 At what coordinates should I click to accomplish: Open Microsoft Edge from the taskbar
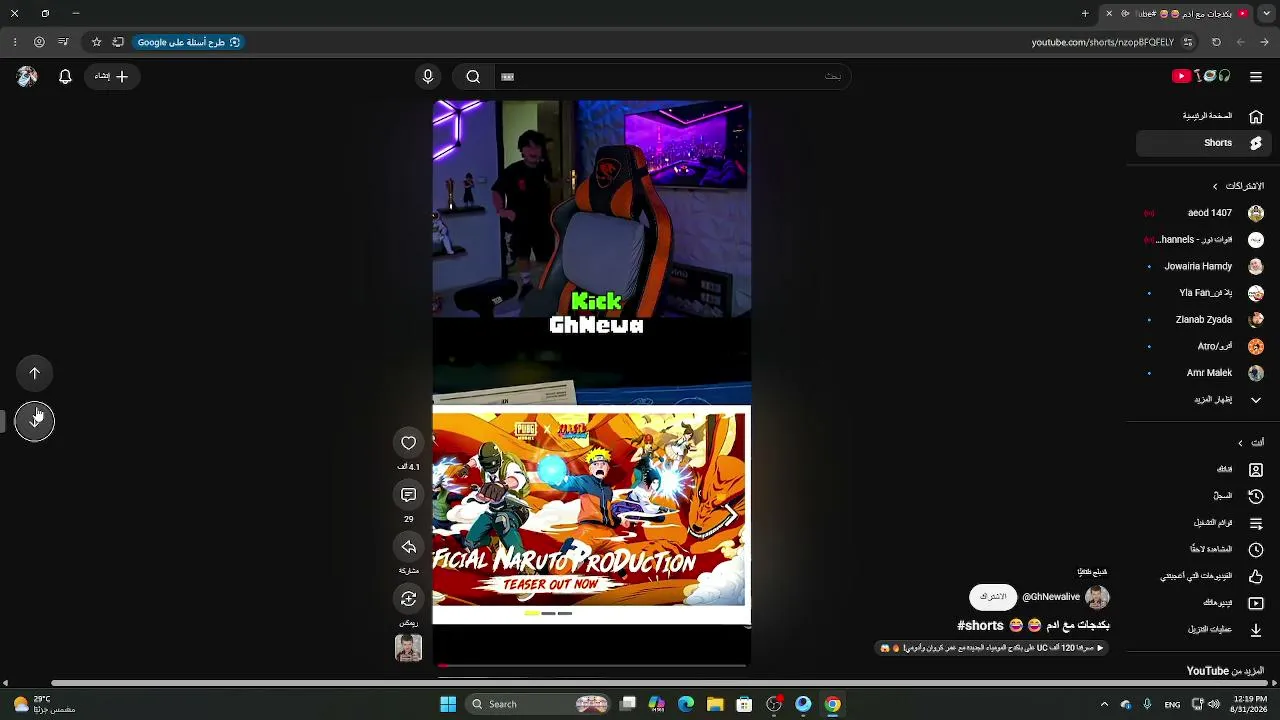click(686, 704)
